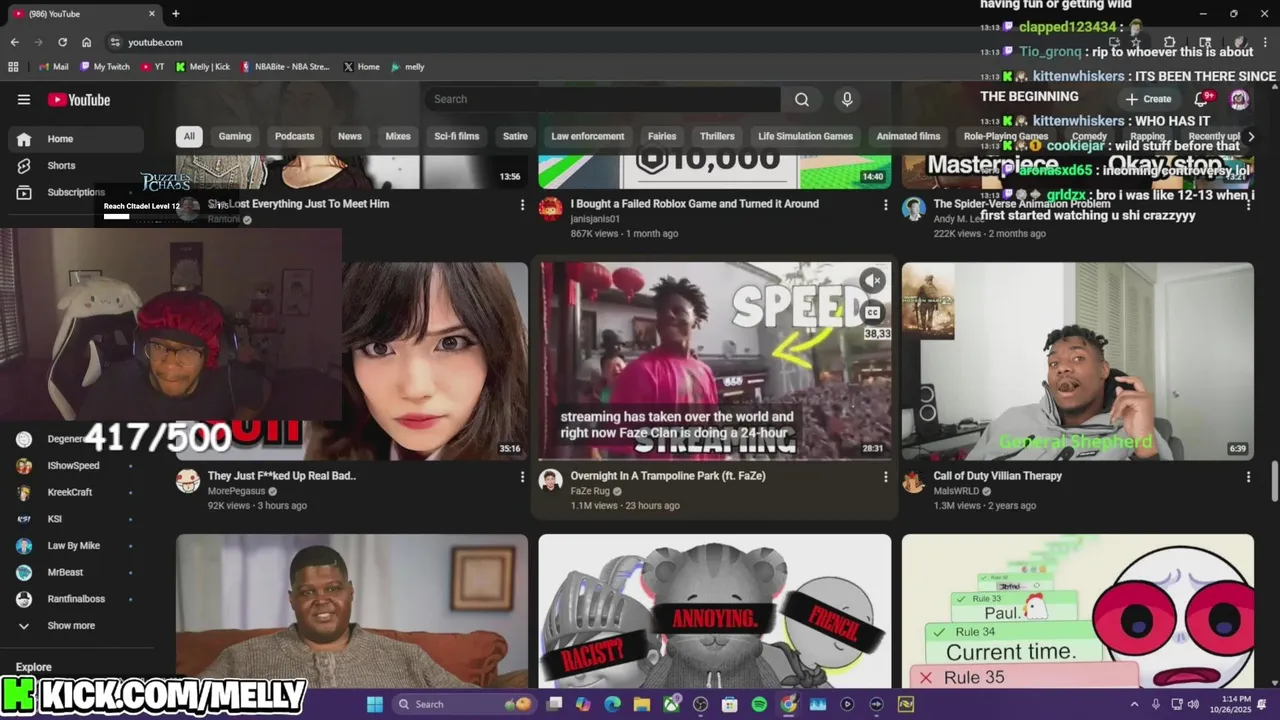
Task: Open Rule 35 Current time video thumbnail
Action: [1077, 611]
